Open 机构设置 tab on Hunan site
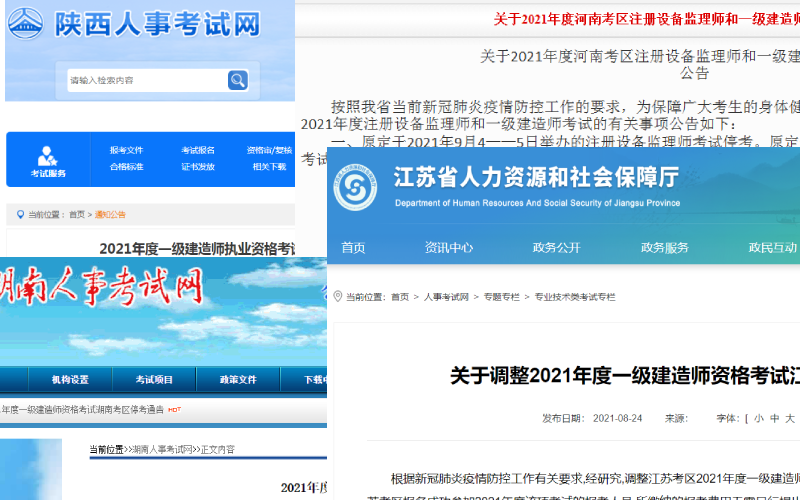 coord(70,380)
